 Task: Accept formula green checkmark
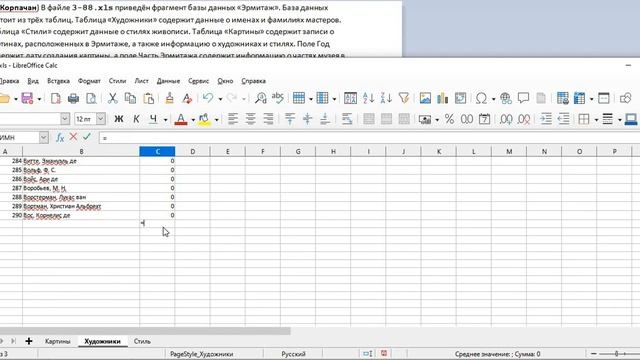[x=87, y=137]
